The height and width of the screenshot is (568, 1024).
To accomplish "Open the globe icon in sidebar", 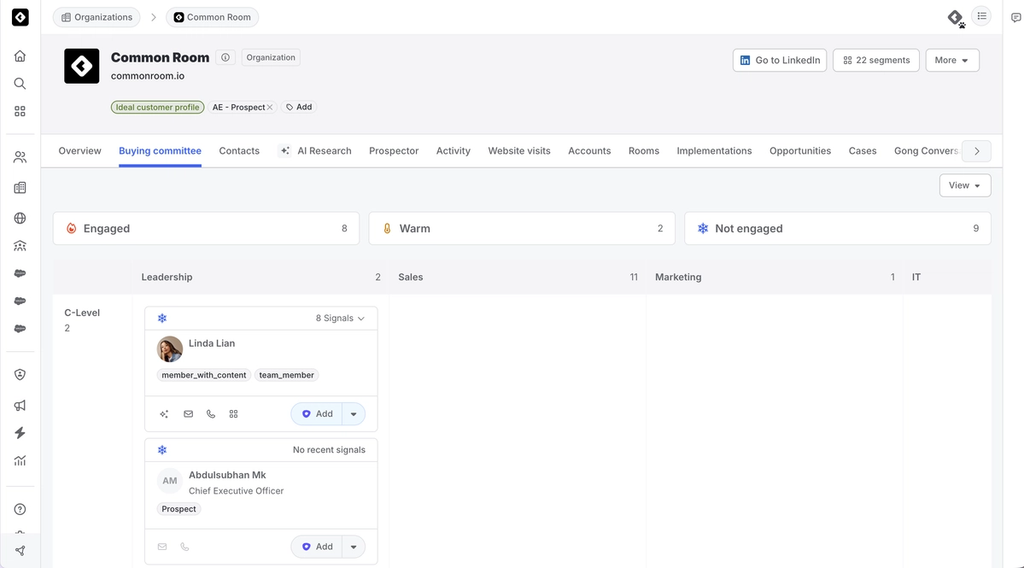I will [20, 218].
